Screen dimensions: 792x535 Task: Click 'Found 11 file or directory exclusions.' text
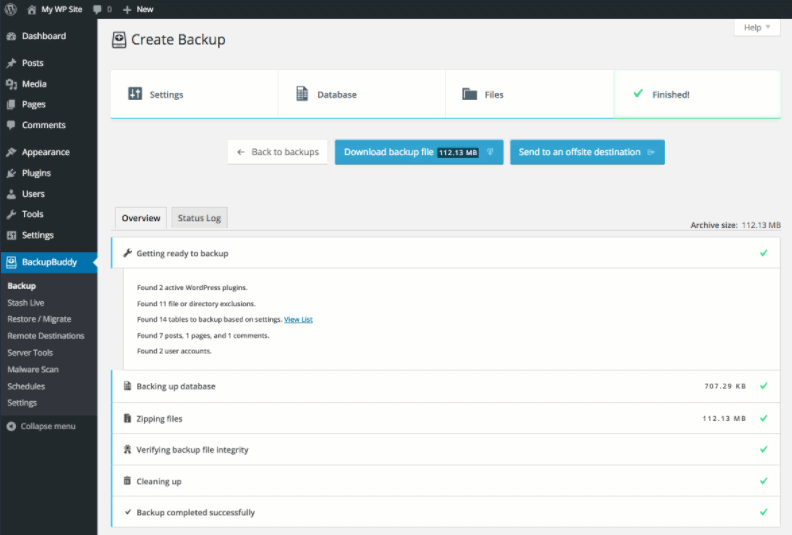[196, 304]
